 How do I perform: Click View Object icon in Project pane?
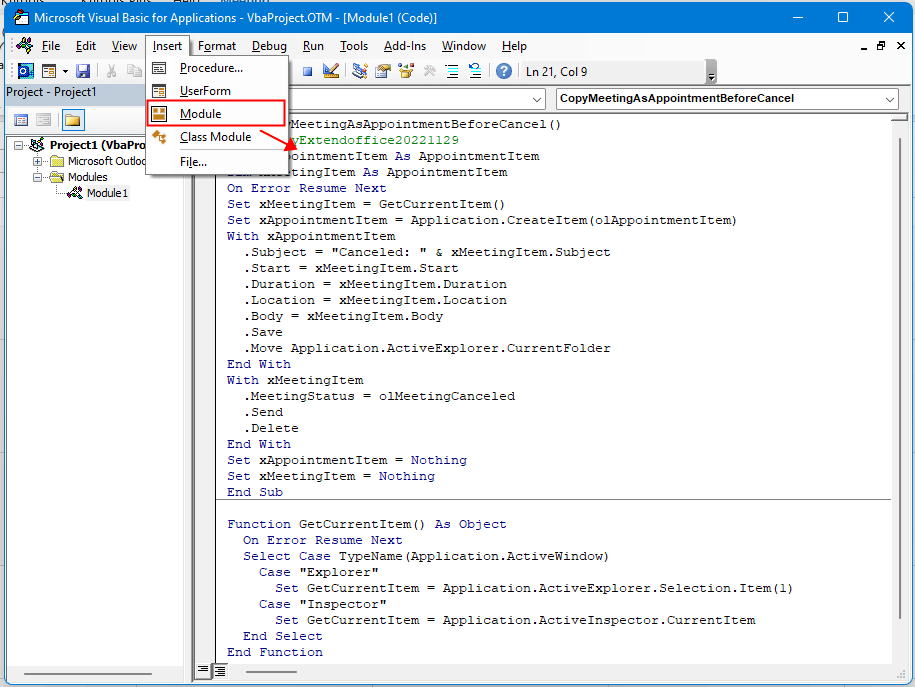point(44,120)
